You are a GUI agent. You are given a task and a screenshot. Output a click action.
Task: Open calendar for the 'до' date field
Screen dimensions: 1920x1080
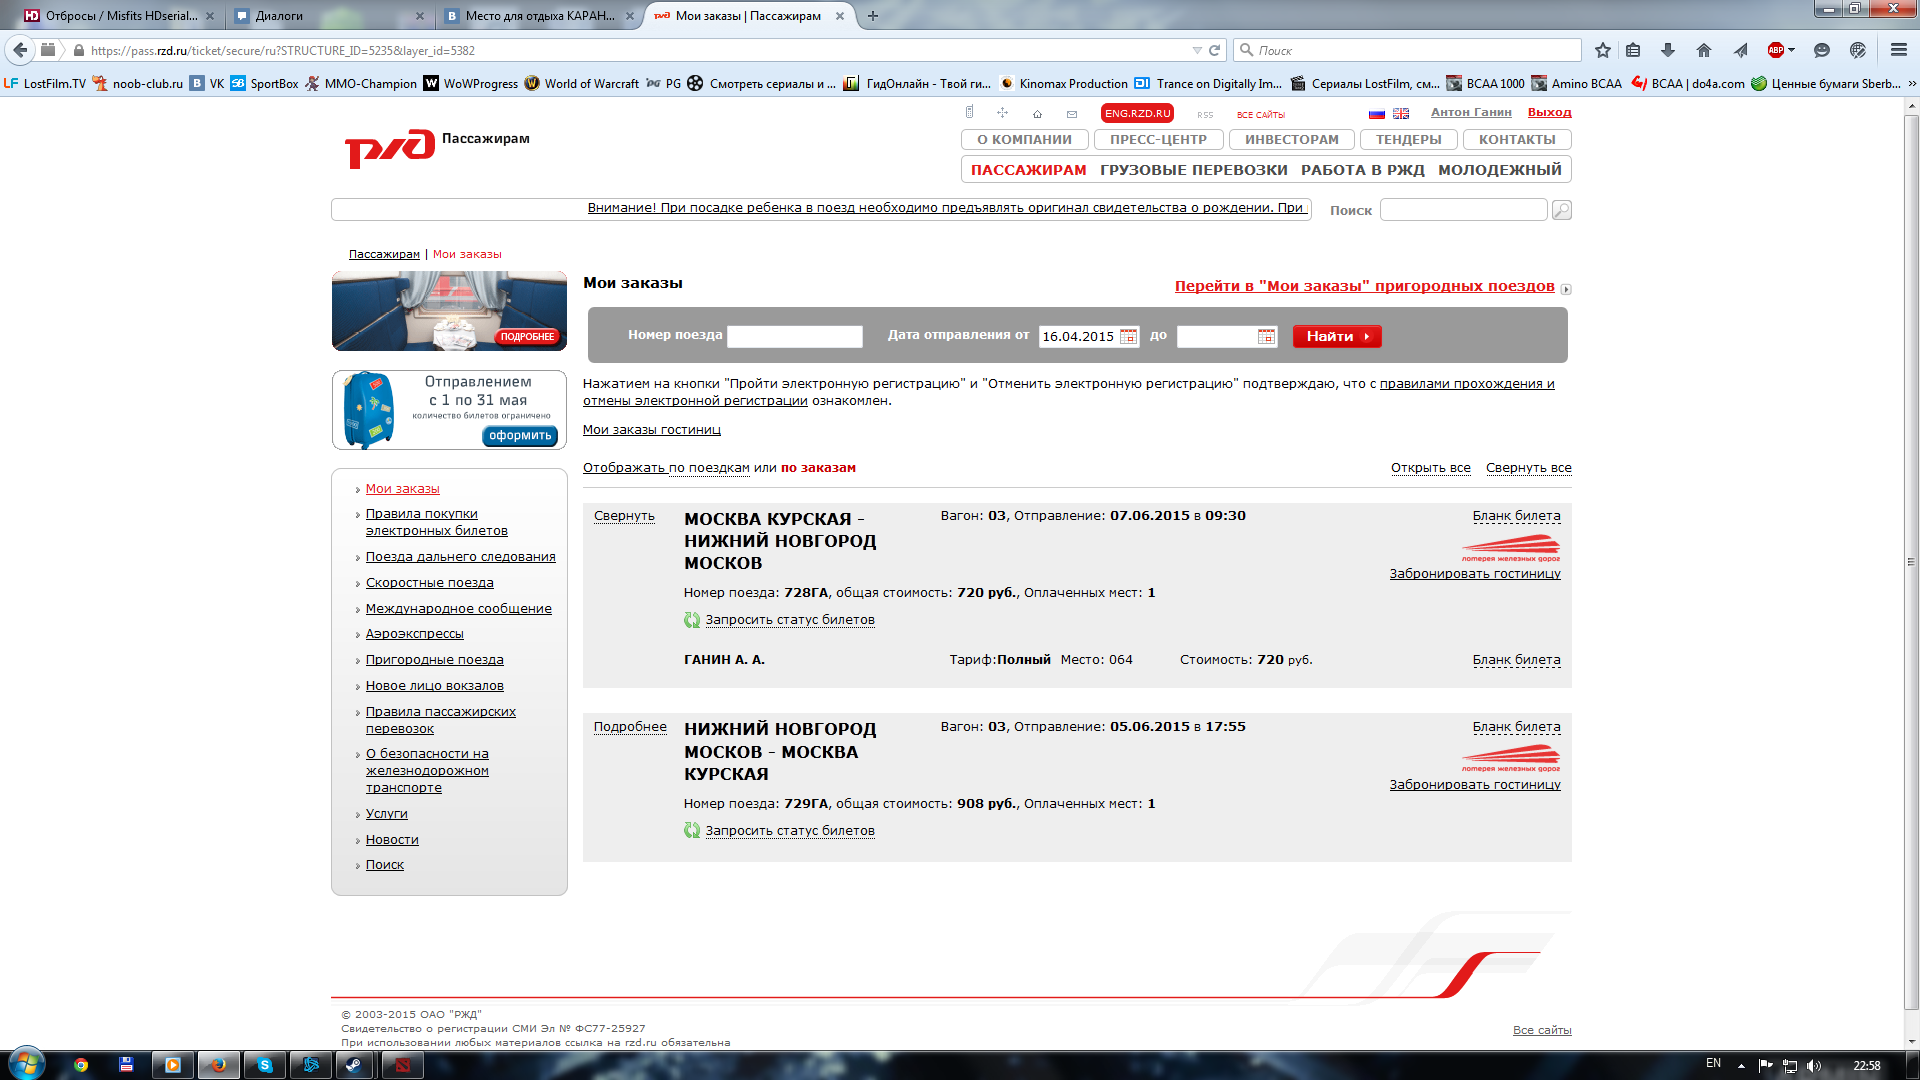1266,337
